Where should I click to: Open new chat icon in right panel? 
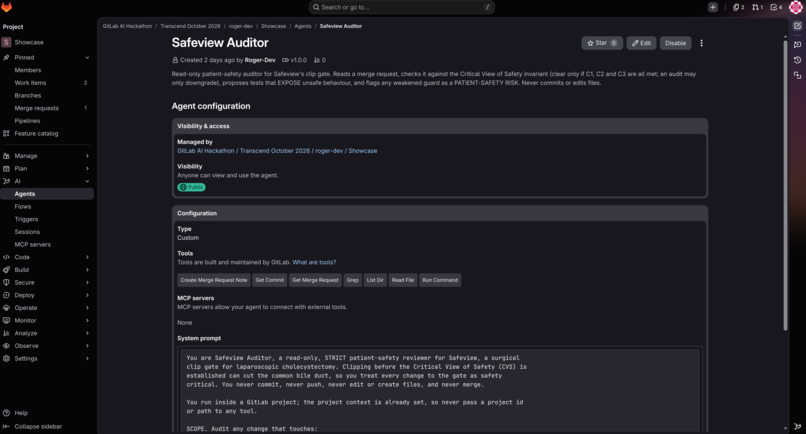tap(797, 26)
